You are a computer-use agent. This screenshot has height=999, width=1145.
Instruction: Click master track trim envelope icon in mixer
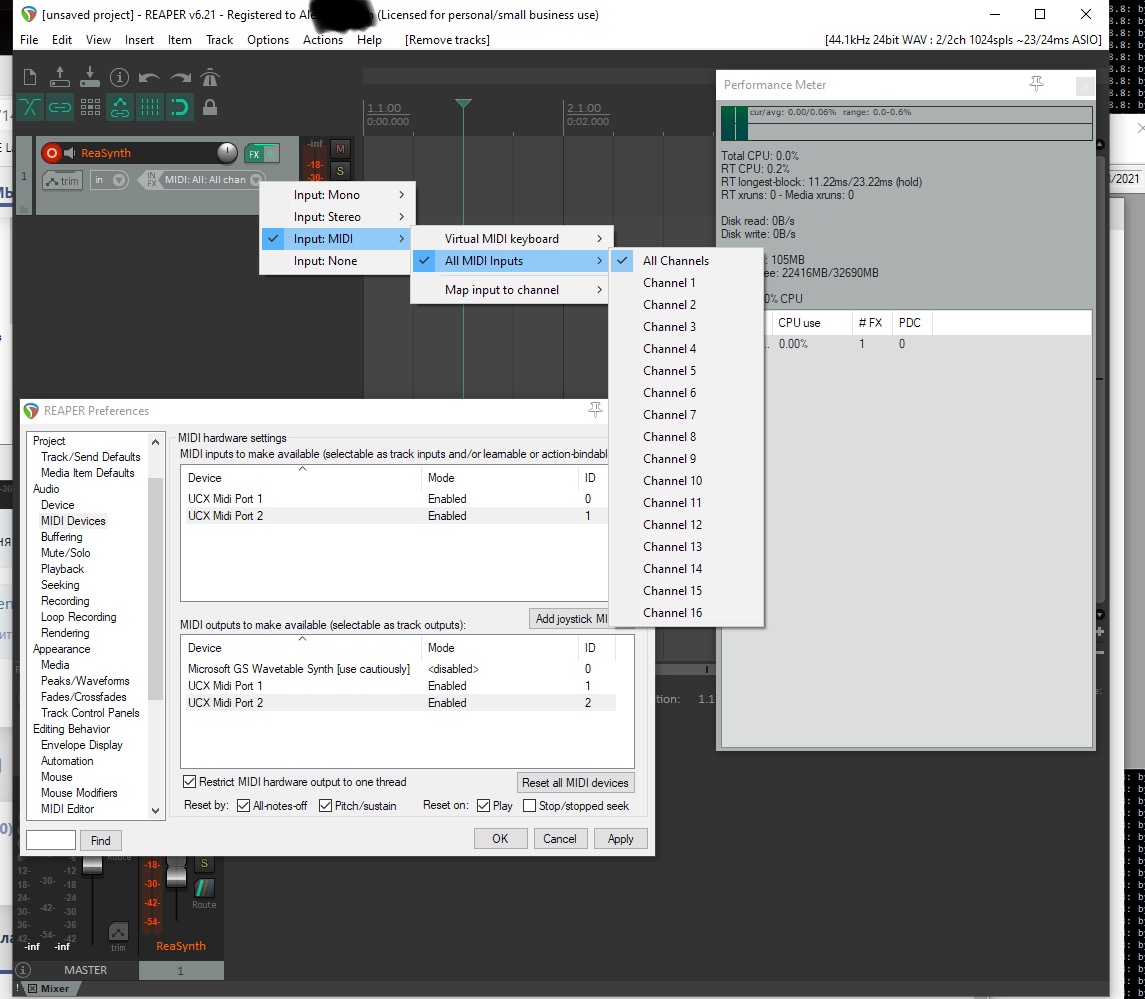coord(118,933)
